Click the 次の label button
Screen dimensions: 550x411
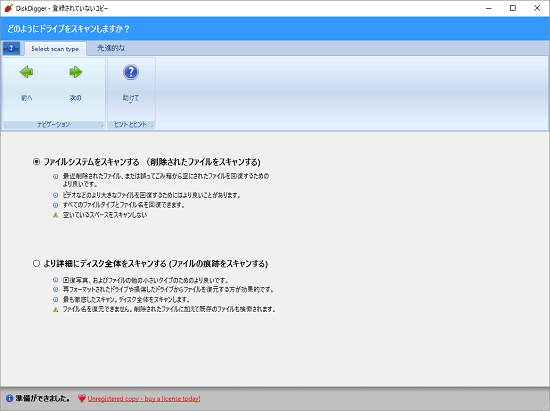point(75,98)
